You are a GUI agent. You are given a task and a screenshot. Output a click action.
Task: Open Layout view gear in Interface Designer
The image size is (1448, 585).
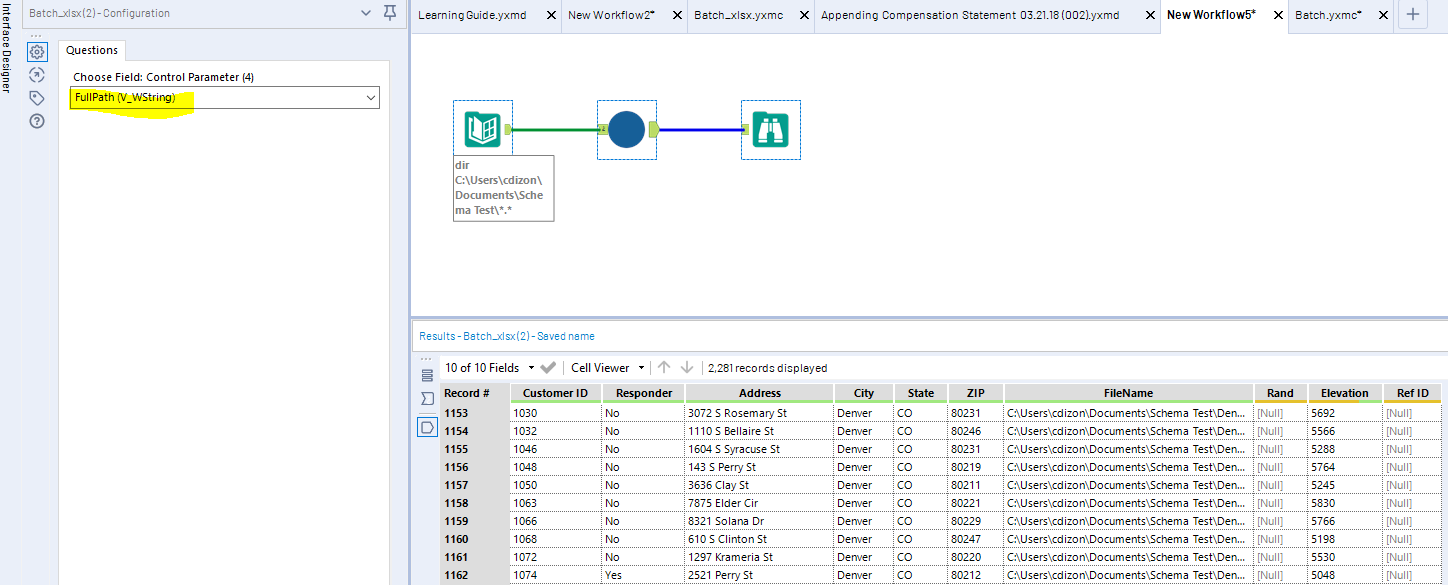pyautogui.click(x=37, y=51)
